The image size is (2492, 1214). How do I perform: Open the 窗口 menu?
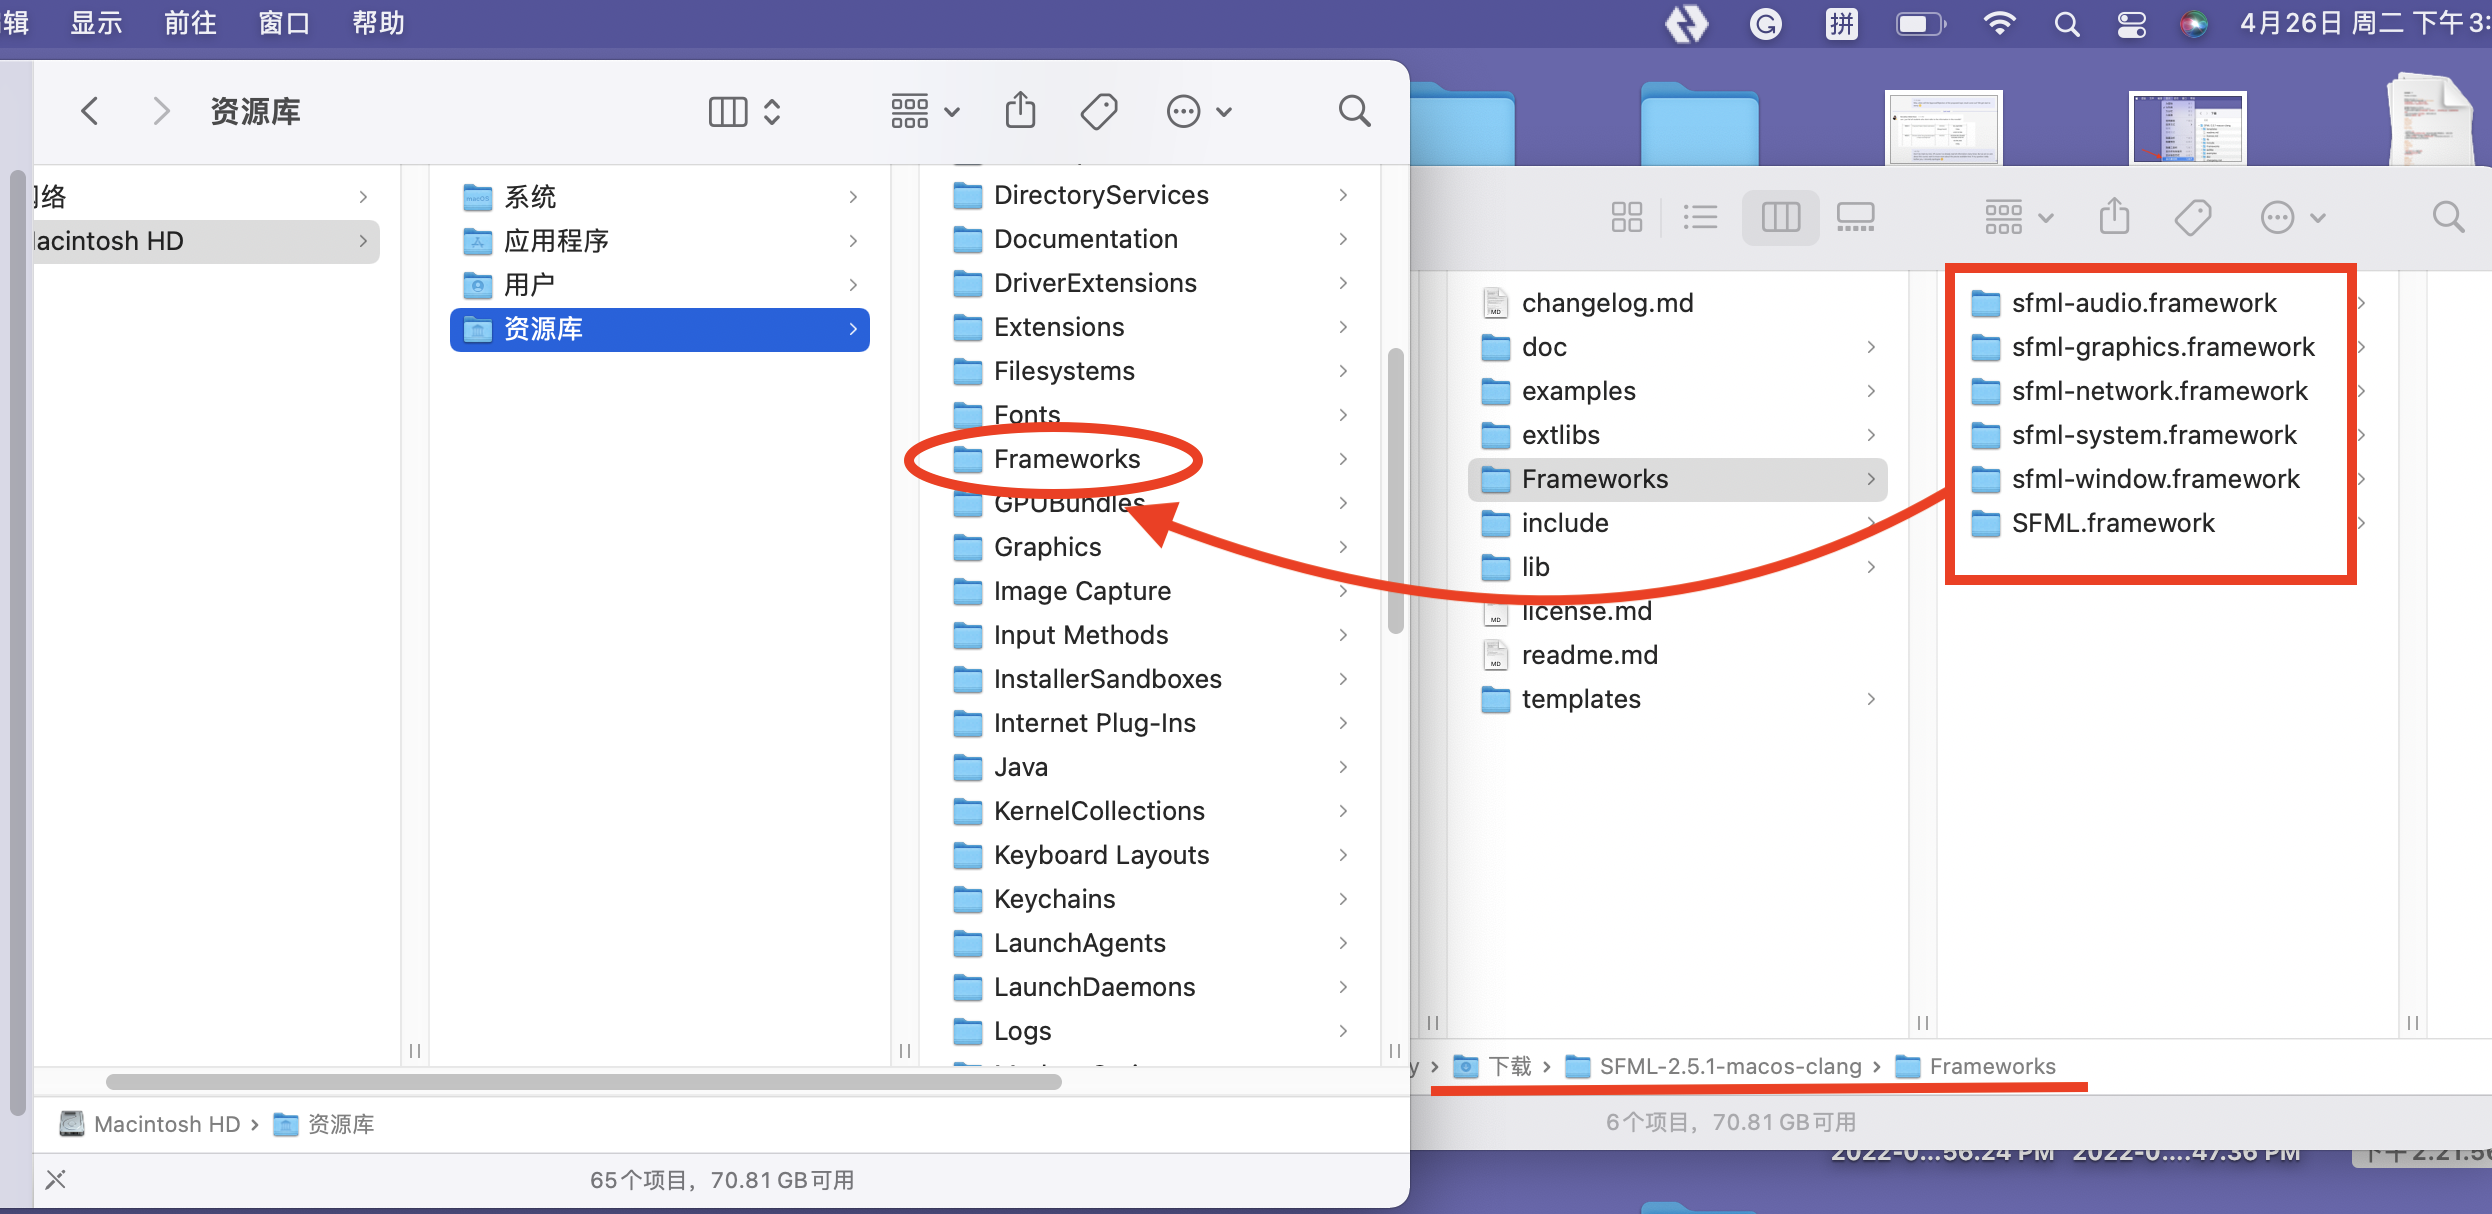point(284,23)
